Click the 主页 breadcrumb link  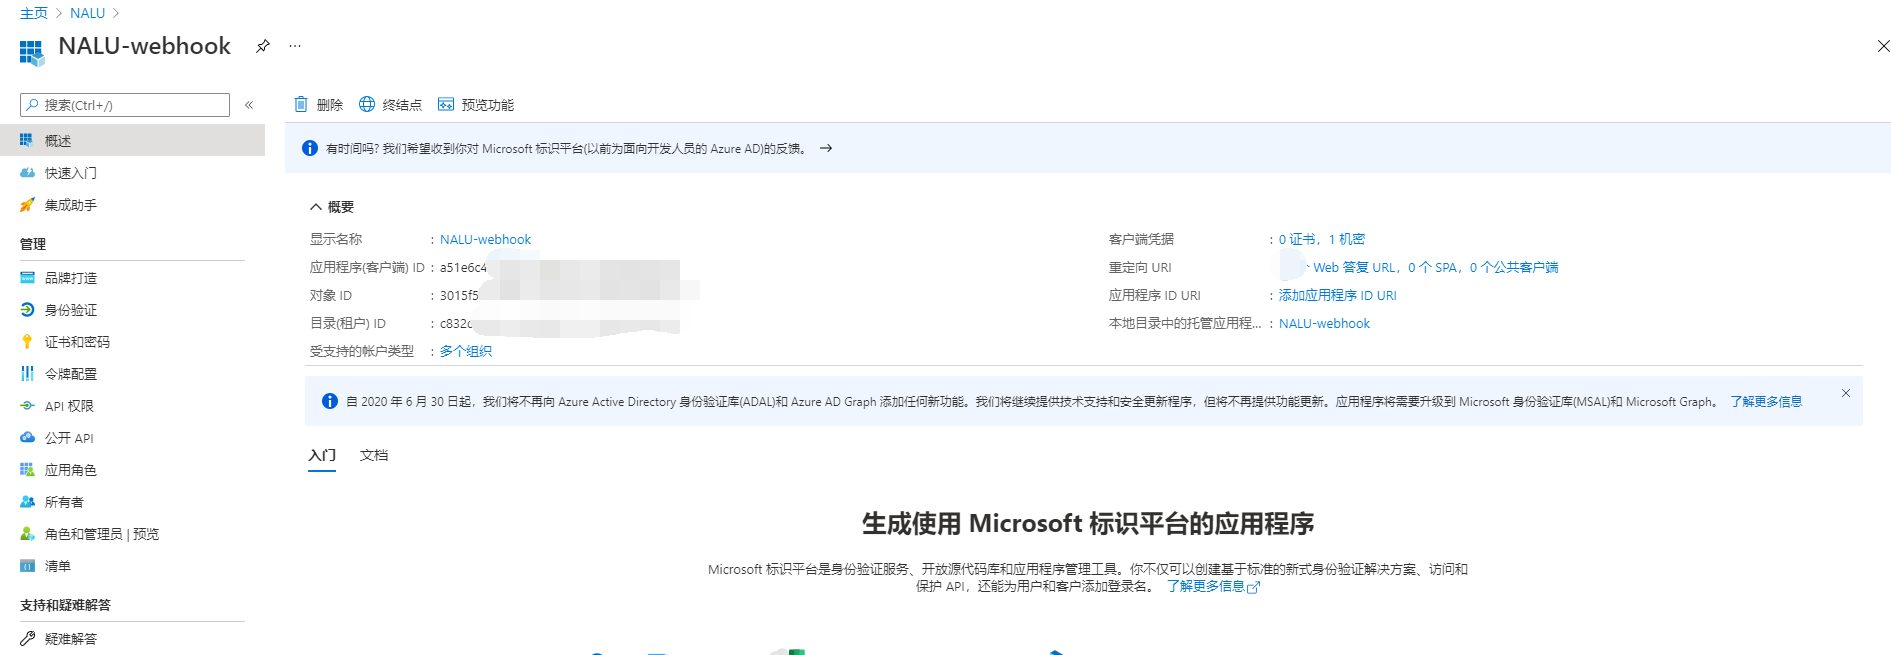[x=34, y=13]
